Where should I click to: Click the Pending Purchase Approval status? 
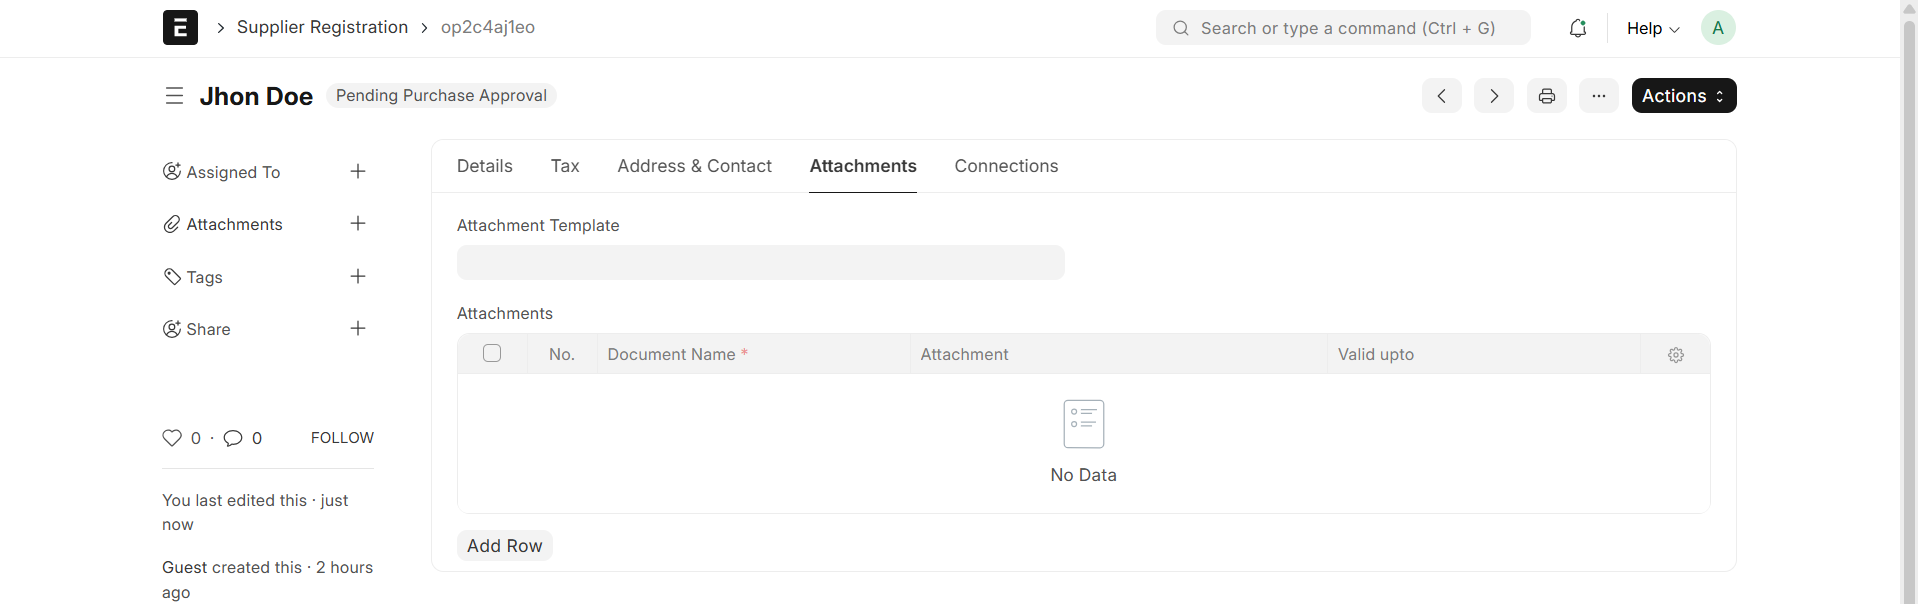(441, 96)
